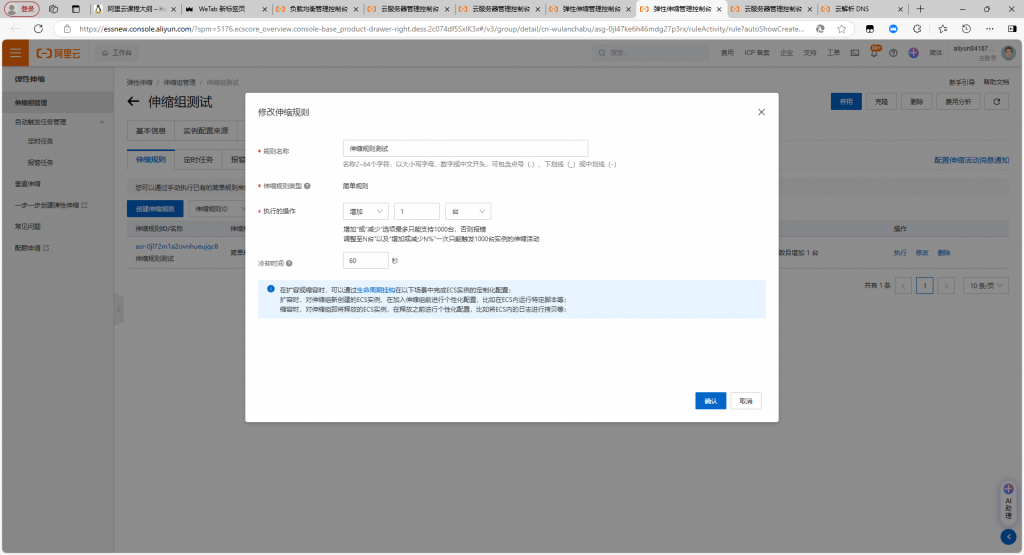Click the help icon next to 伸缩规则类型
This screenshot has width=1024, height=555.
306,185
